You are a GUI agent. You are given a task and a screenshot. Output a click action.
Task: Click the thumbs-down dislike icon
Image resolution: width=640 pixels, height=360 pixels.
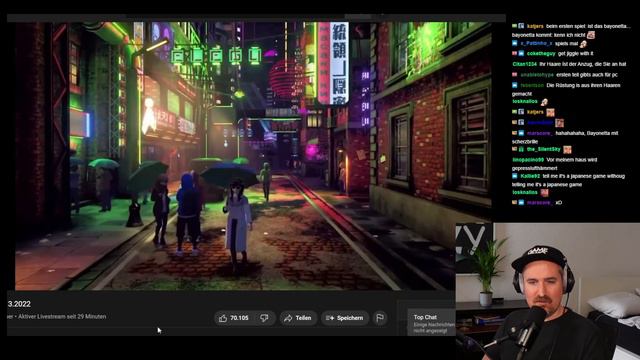pos(264,318)
